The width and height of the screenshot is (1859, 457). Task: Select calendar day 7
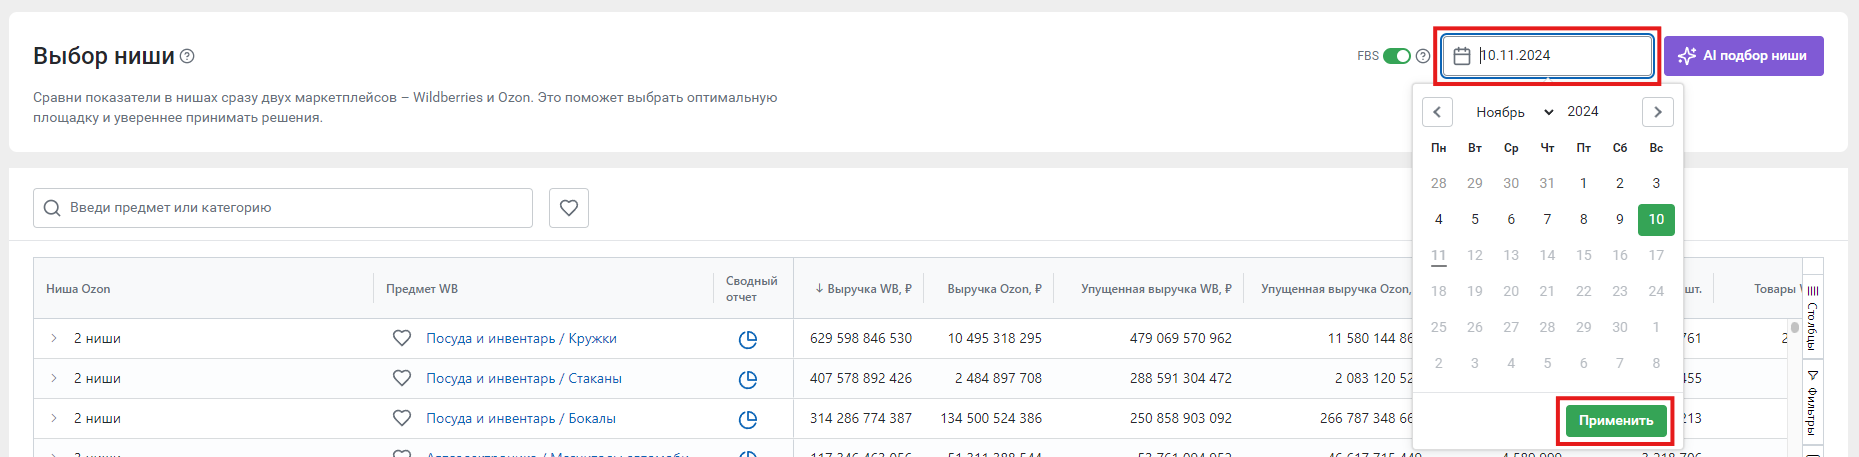(x=1547, y=219)
